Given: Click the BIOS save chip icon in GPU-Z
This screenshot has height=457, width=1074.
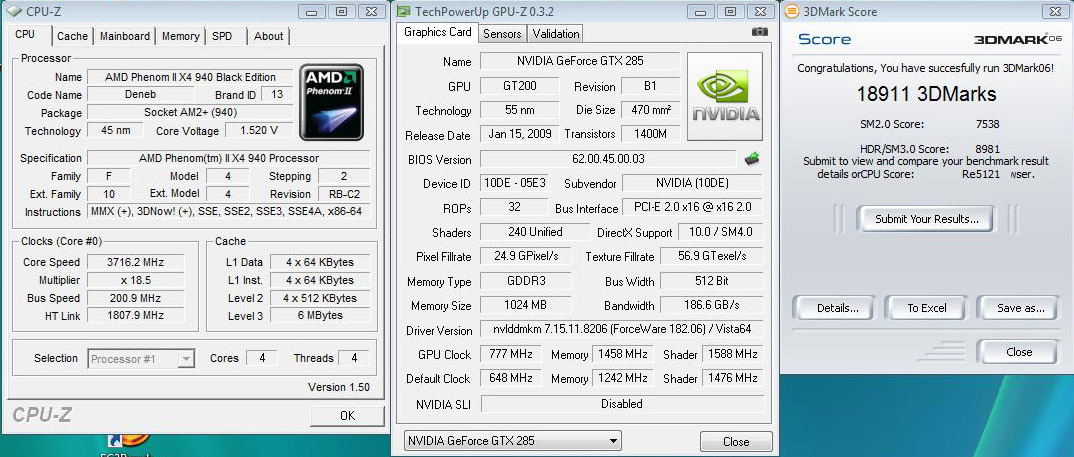Looking at the screenshot, I should coord(751,159).
